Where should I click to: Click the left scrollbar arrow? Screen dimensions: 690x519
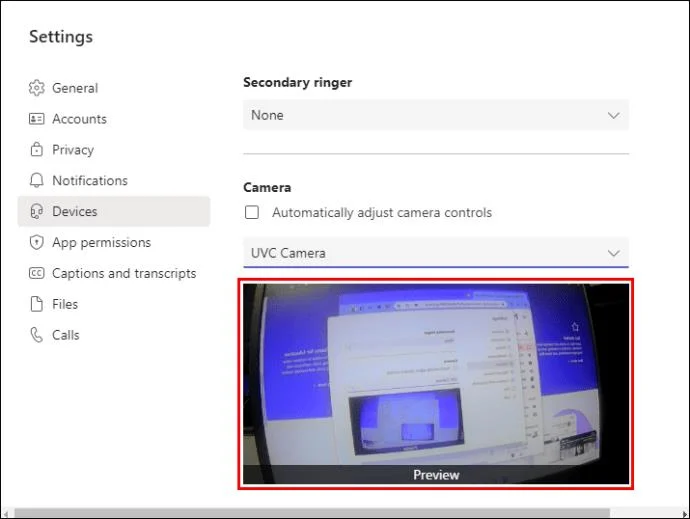(x=5, y=514)
